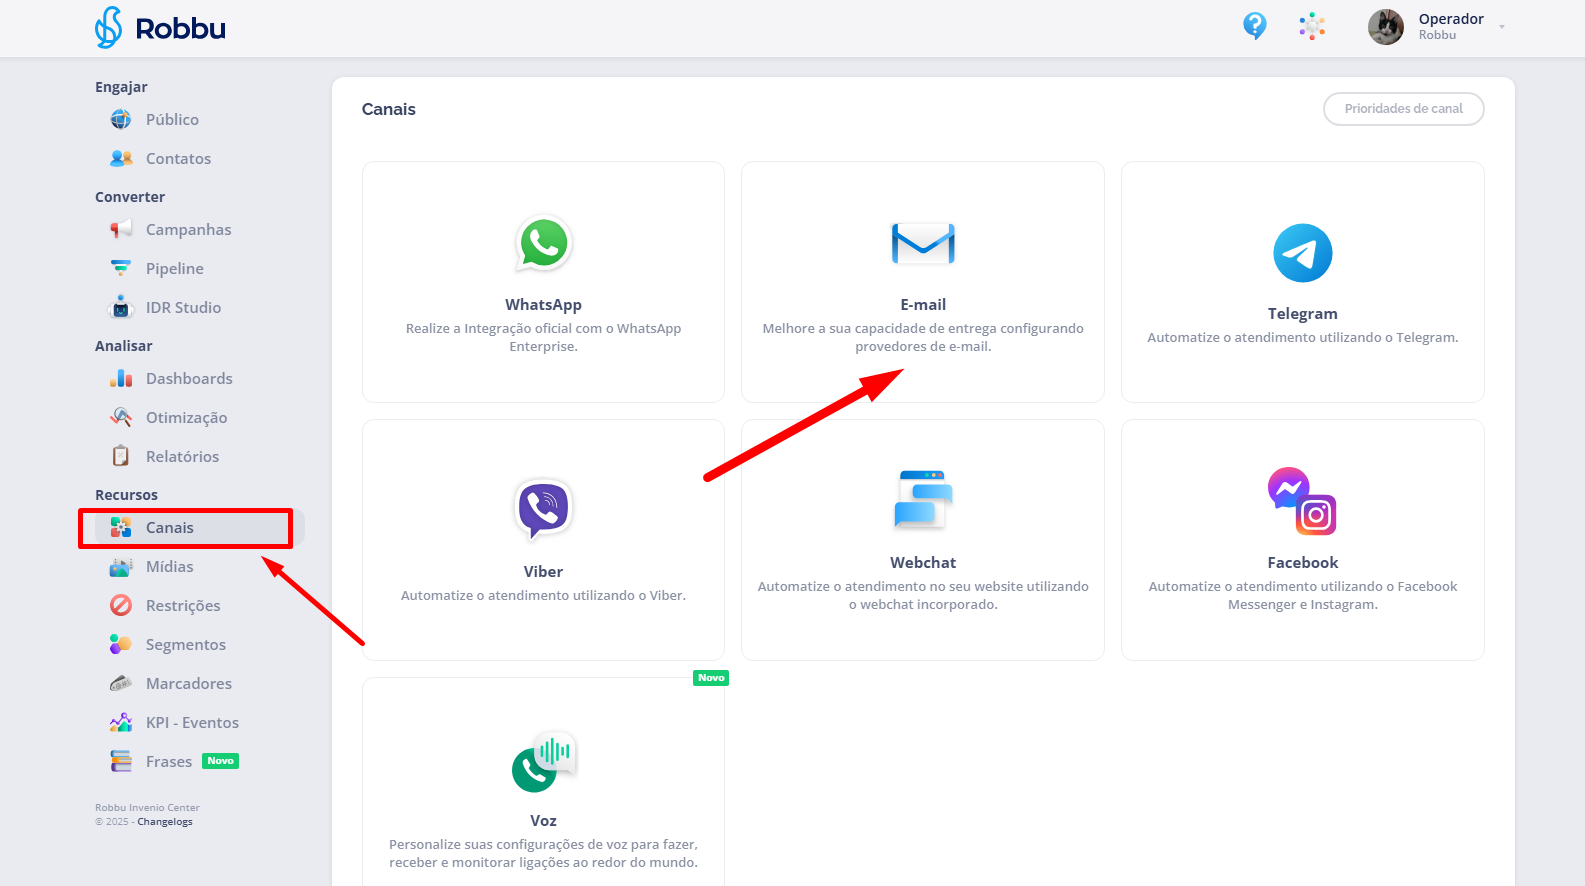Open the Webchat channel icon
The width and height of the screenshot is (1585, 886).
923,499
